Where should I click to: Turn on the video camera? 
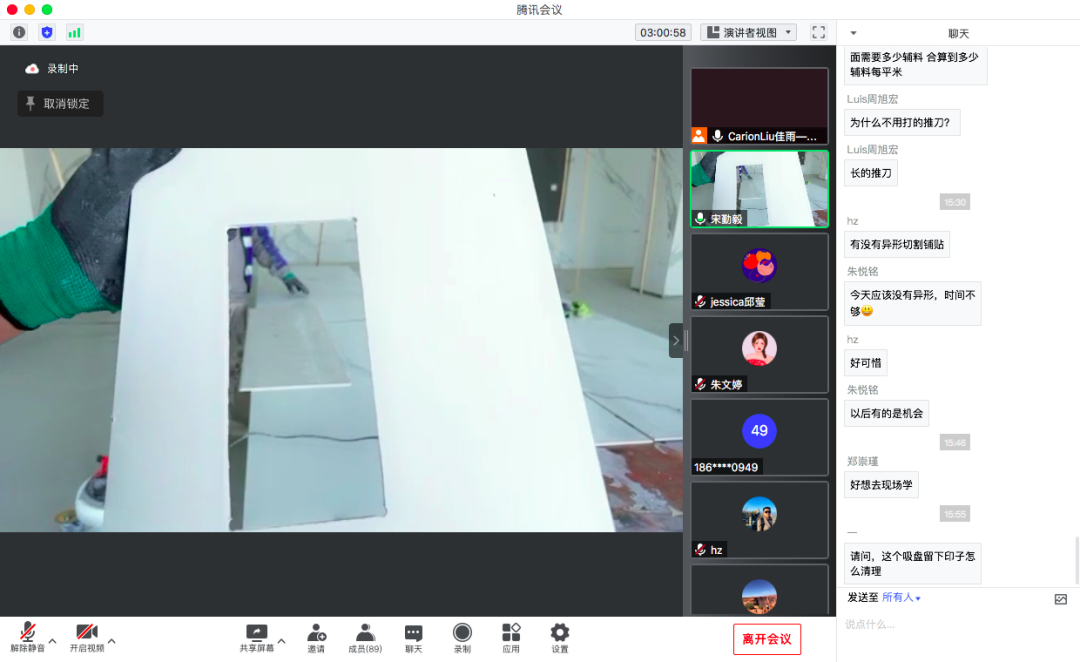86,637
